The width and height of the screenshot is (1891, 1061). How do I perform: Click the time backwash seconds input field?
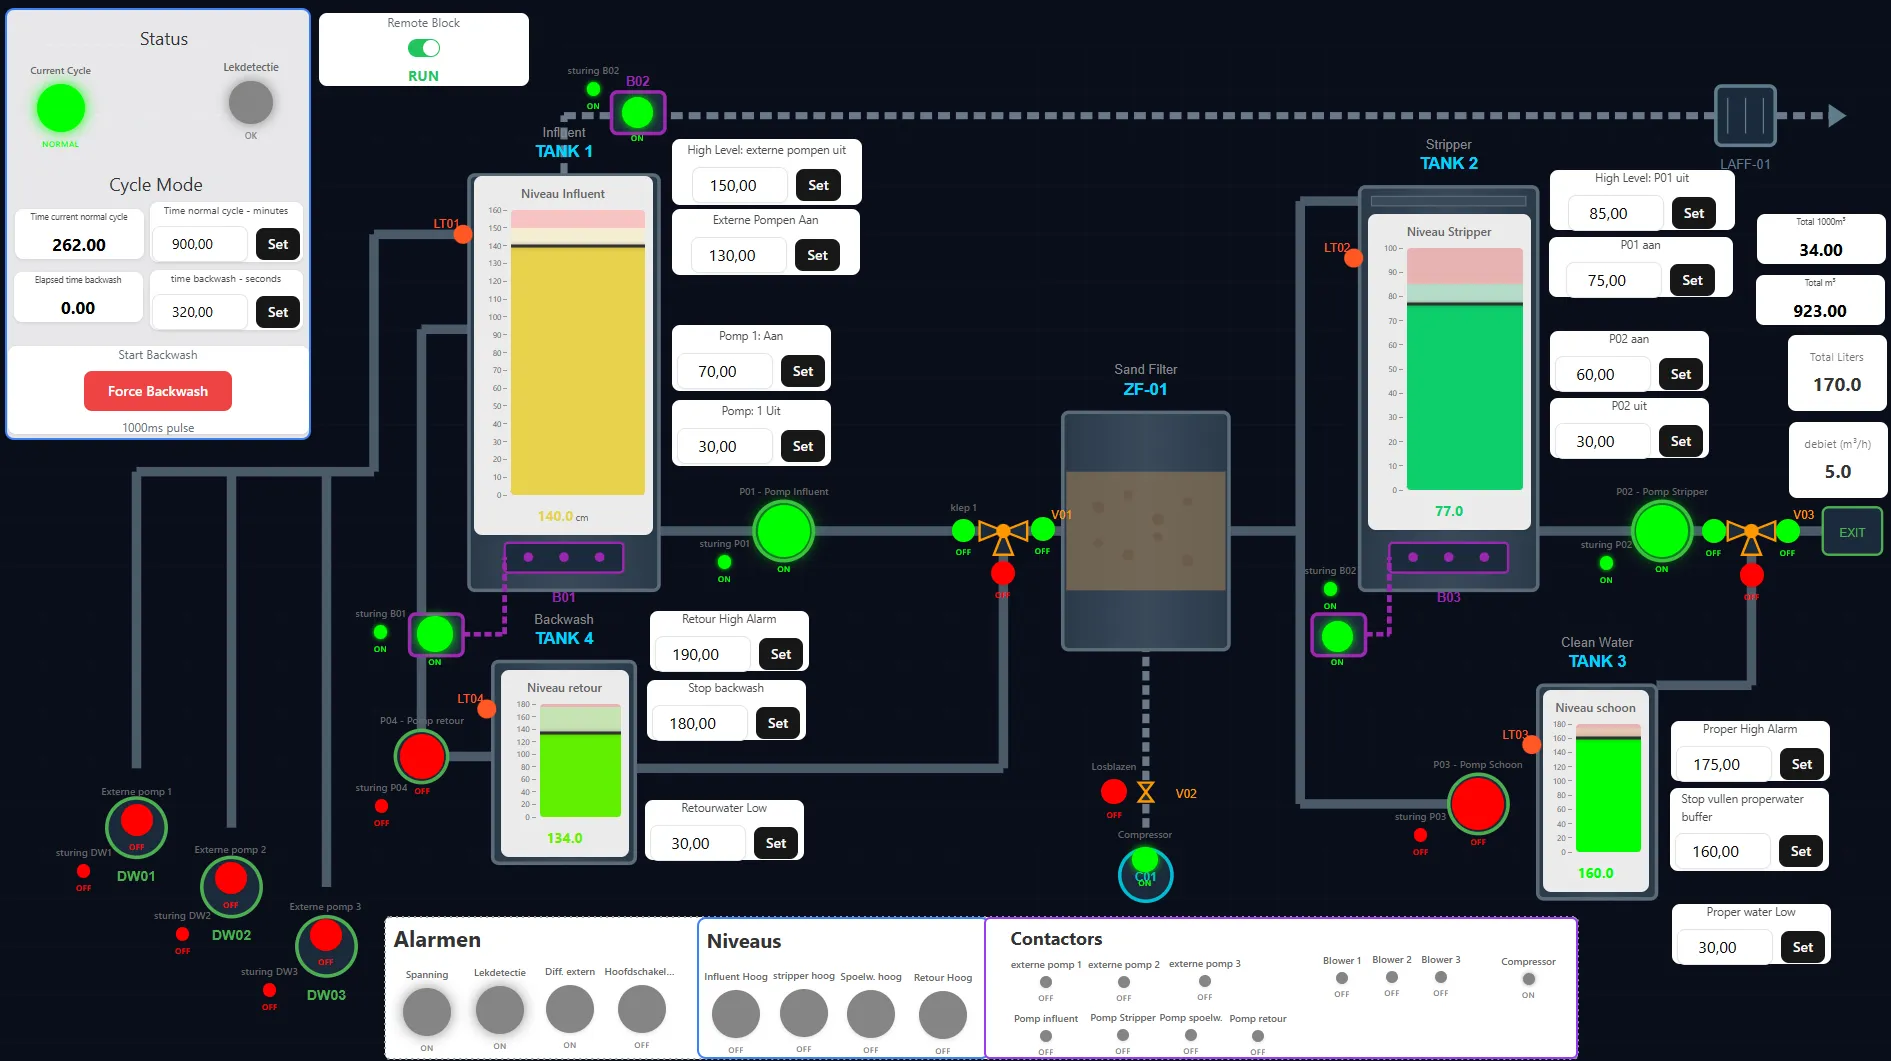200,312
